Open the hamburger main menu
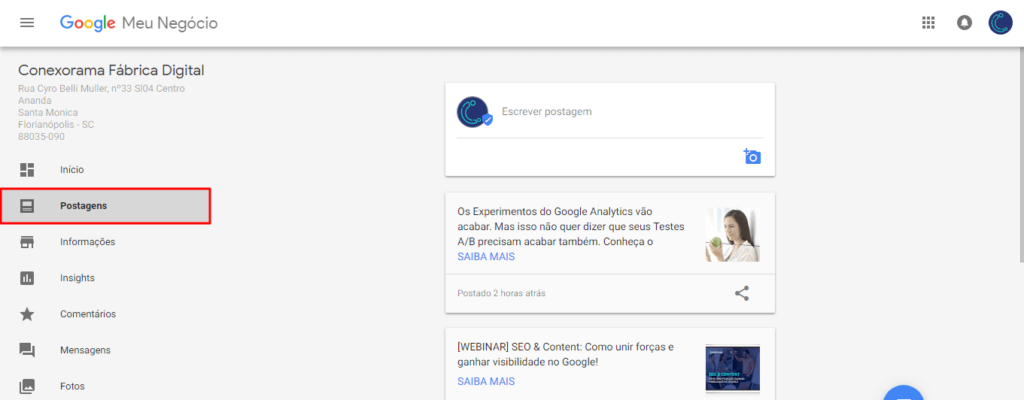The height and width of the screenshot is (400, 1024). 27,23
